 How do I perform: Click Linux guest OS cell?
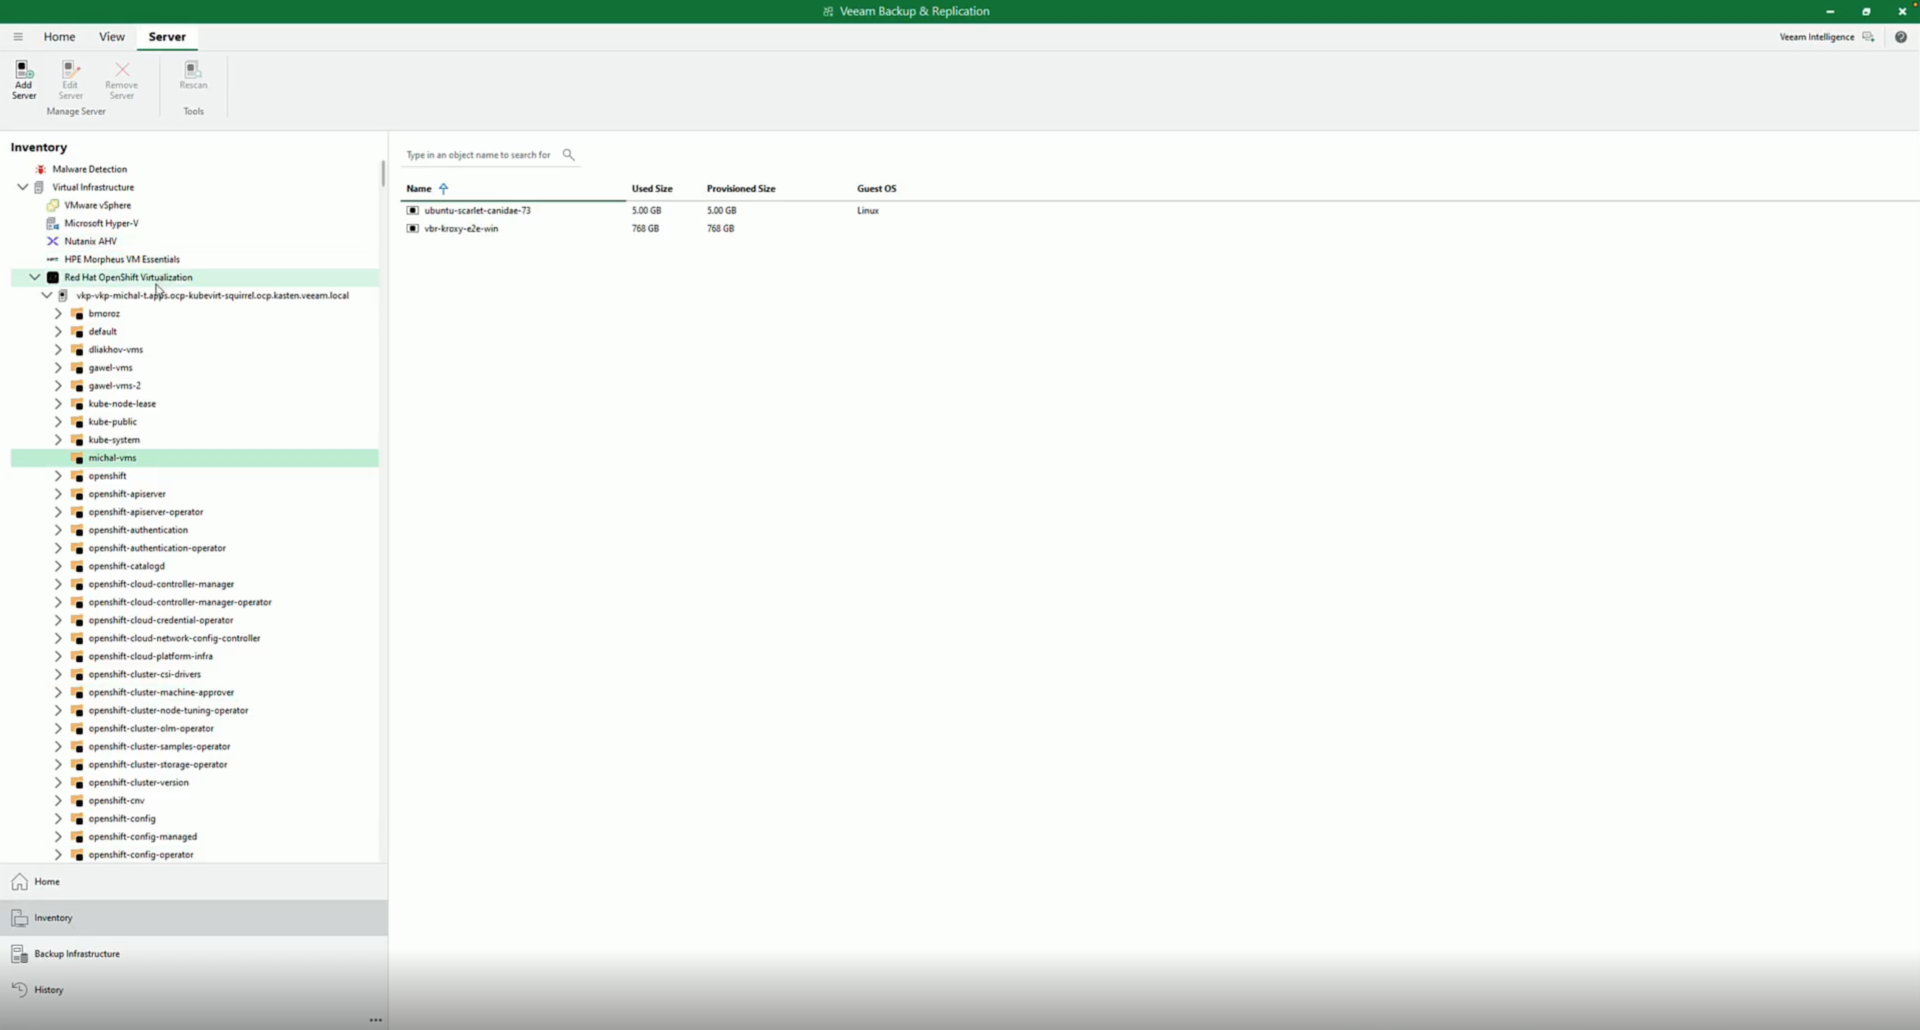click(x=868, y=211)
